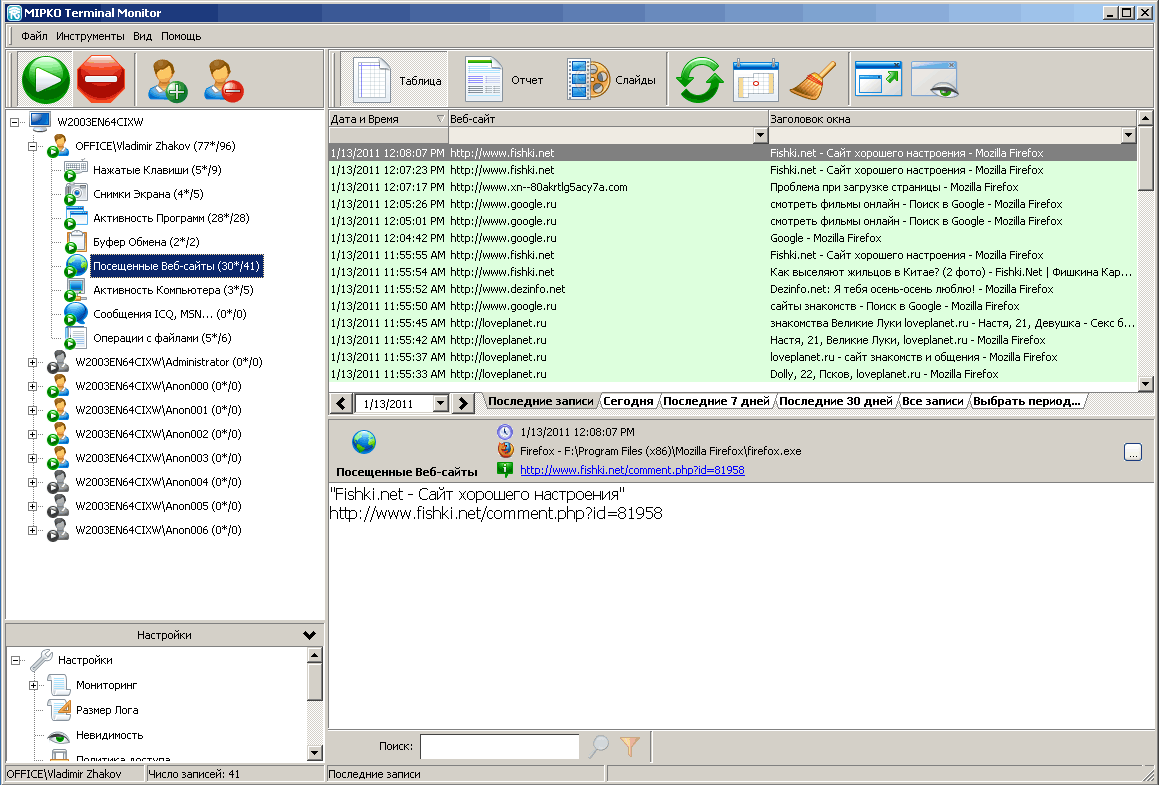Open the fishki.net comment.php hyperlink
Viewport: 1159px width, 785px height.
pos(632,470)
